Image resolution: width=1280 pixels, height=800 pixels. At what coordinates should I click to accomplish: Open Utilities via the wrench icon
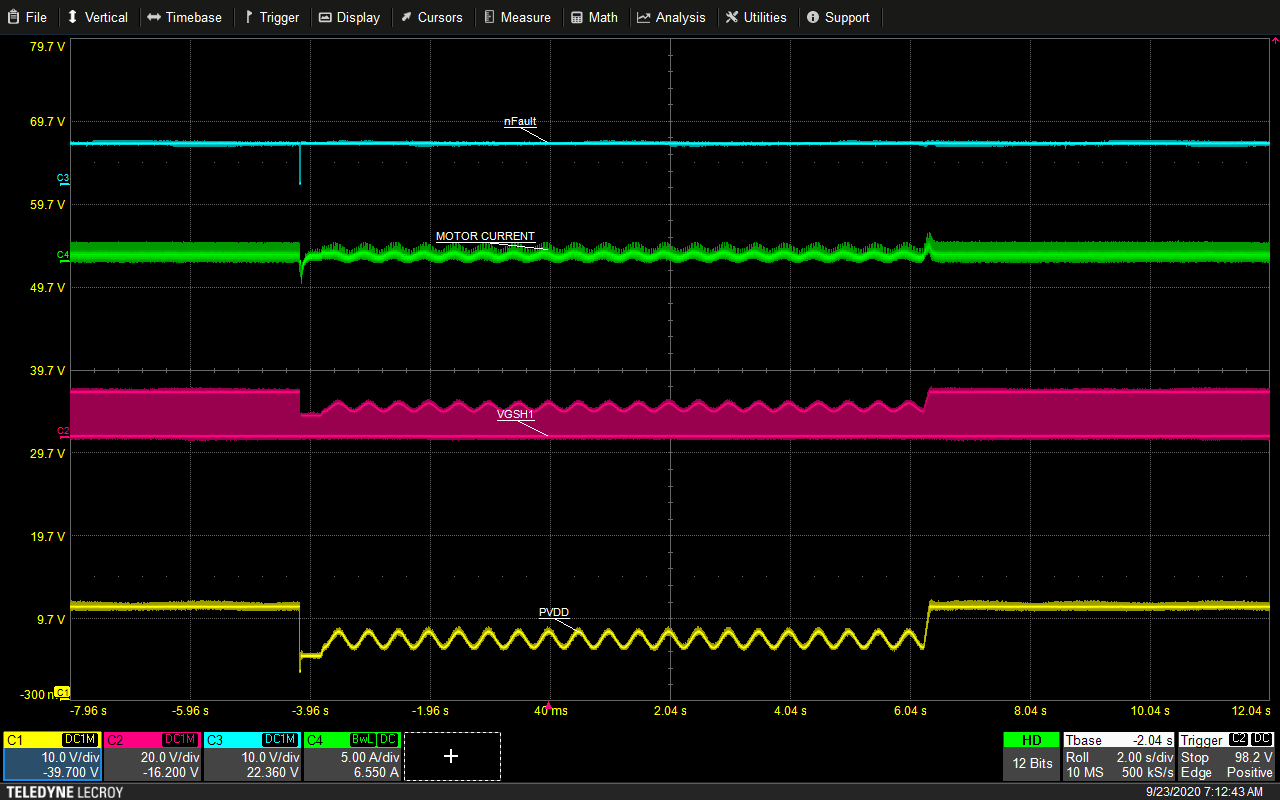click(730, 17)
